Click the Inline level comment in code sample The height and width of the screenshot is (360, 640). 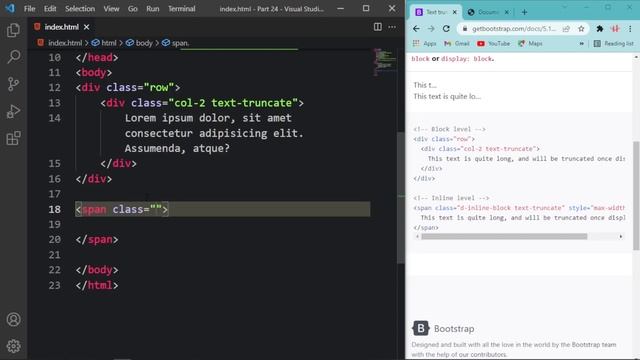point(451,198)
